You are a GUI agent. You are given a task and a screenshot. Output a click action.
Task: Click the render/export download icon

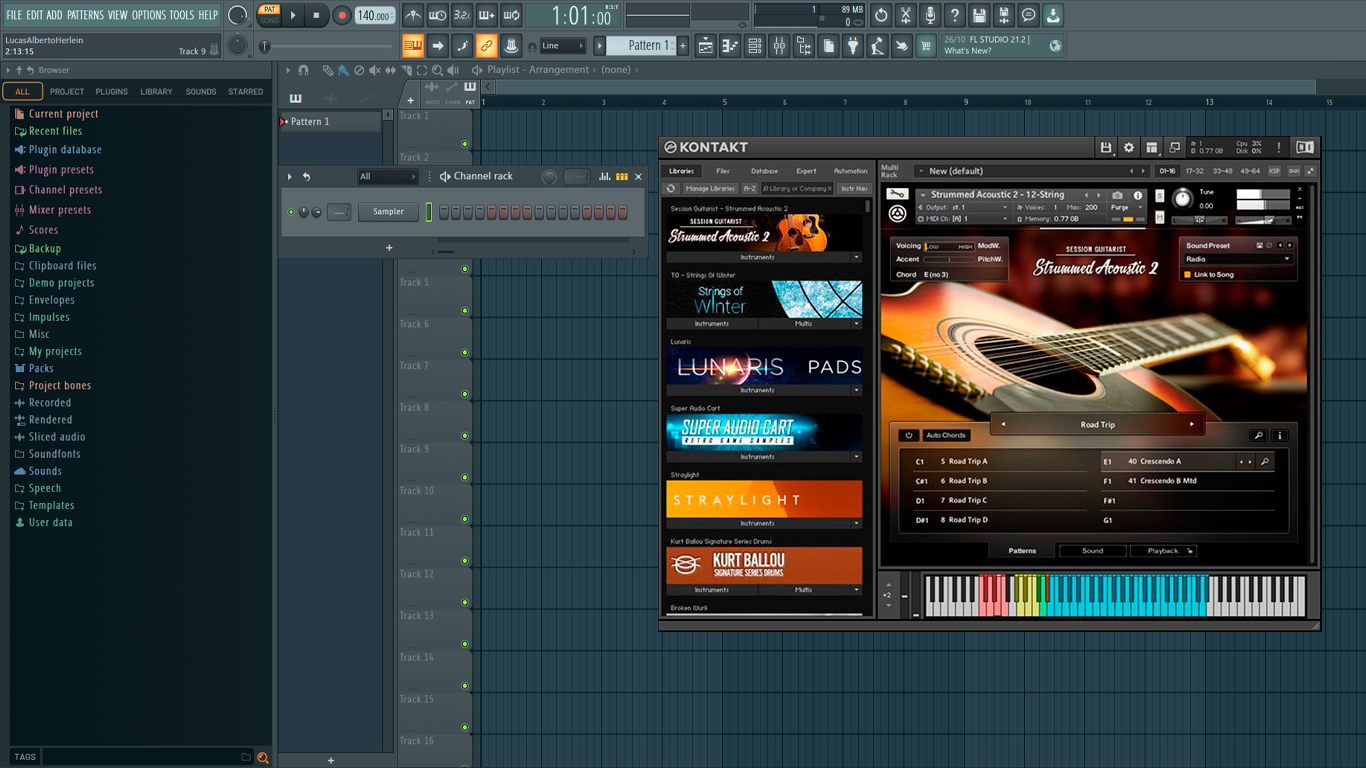[1053, 15]
